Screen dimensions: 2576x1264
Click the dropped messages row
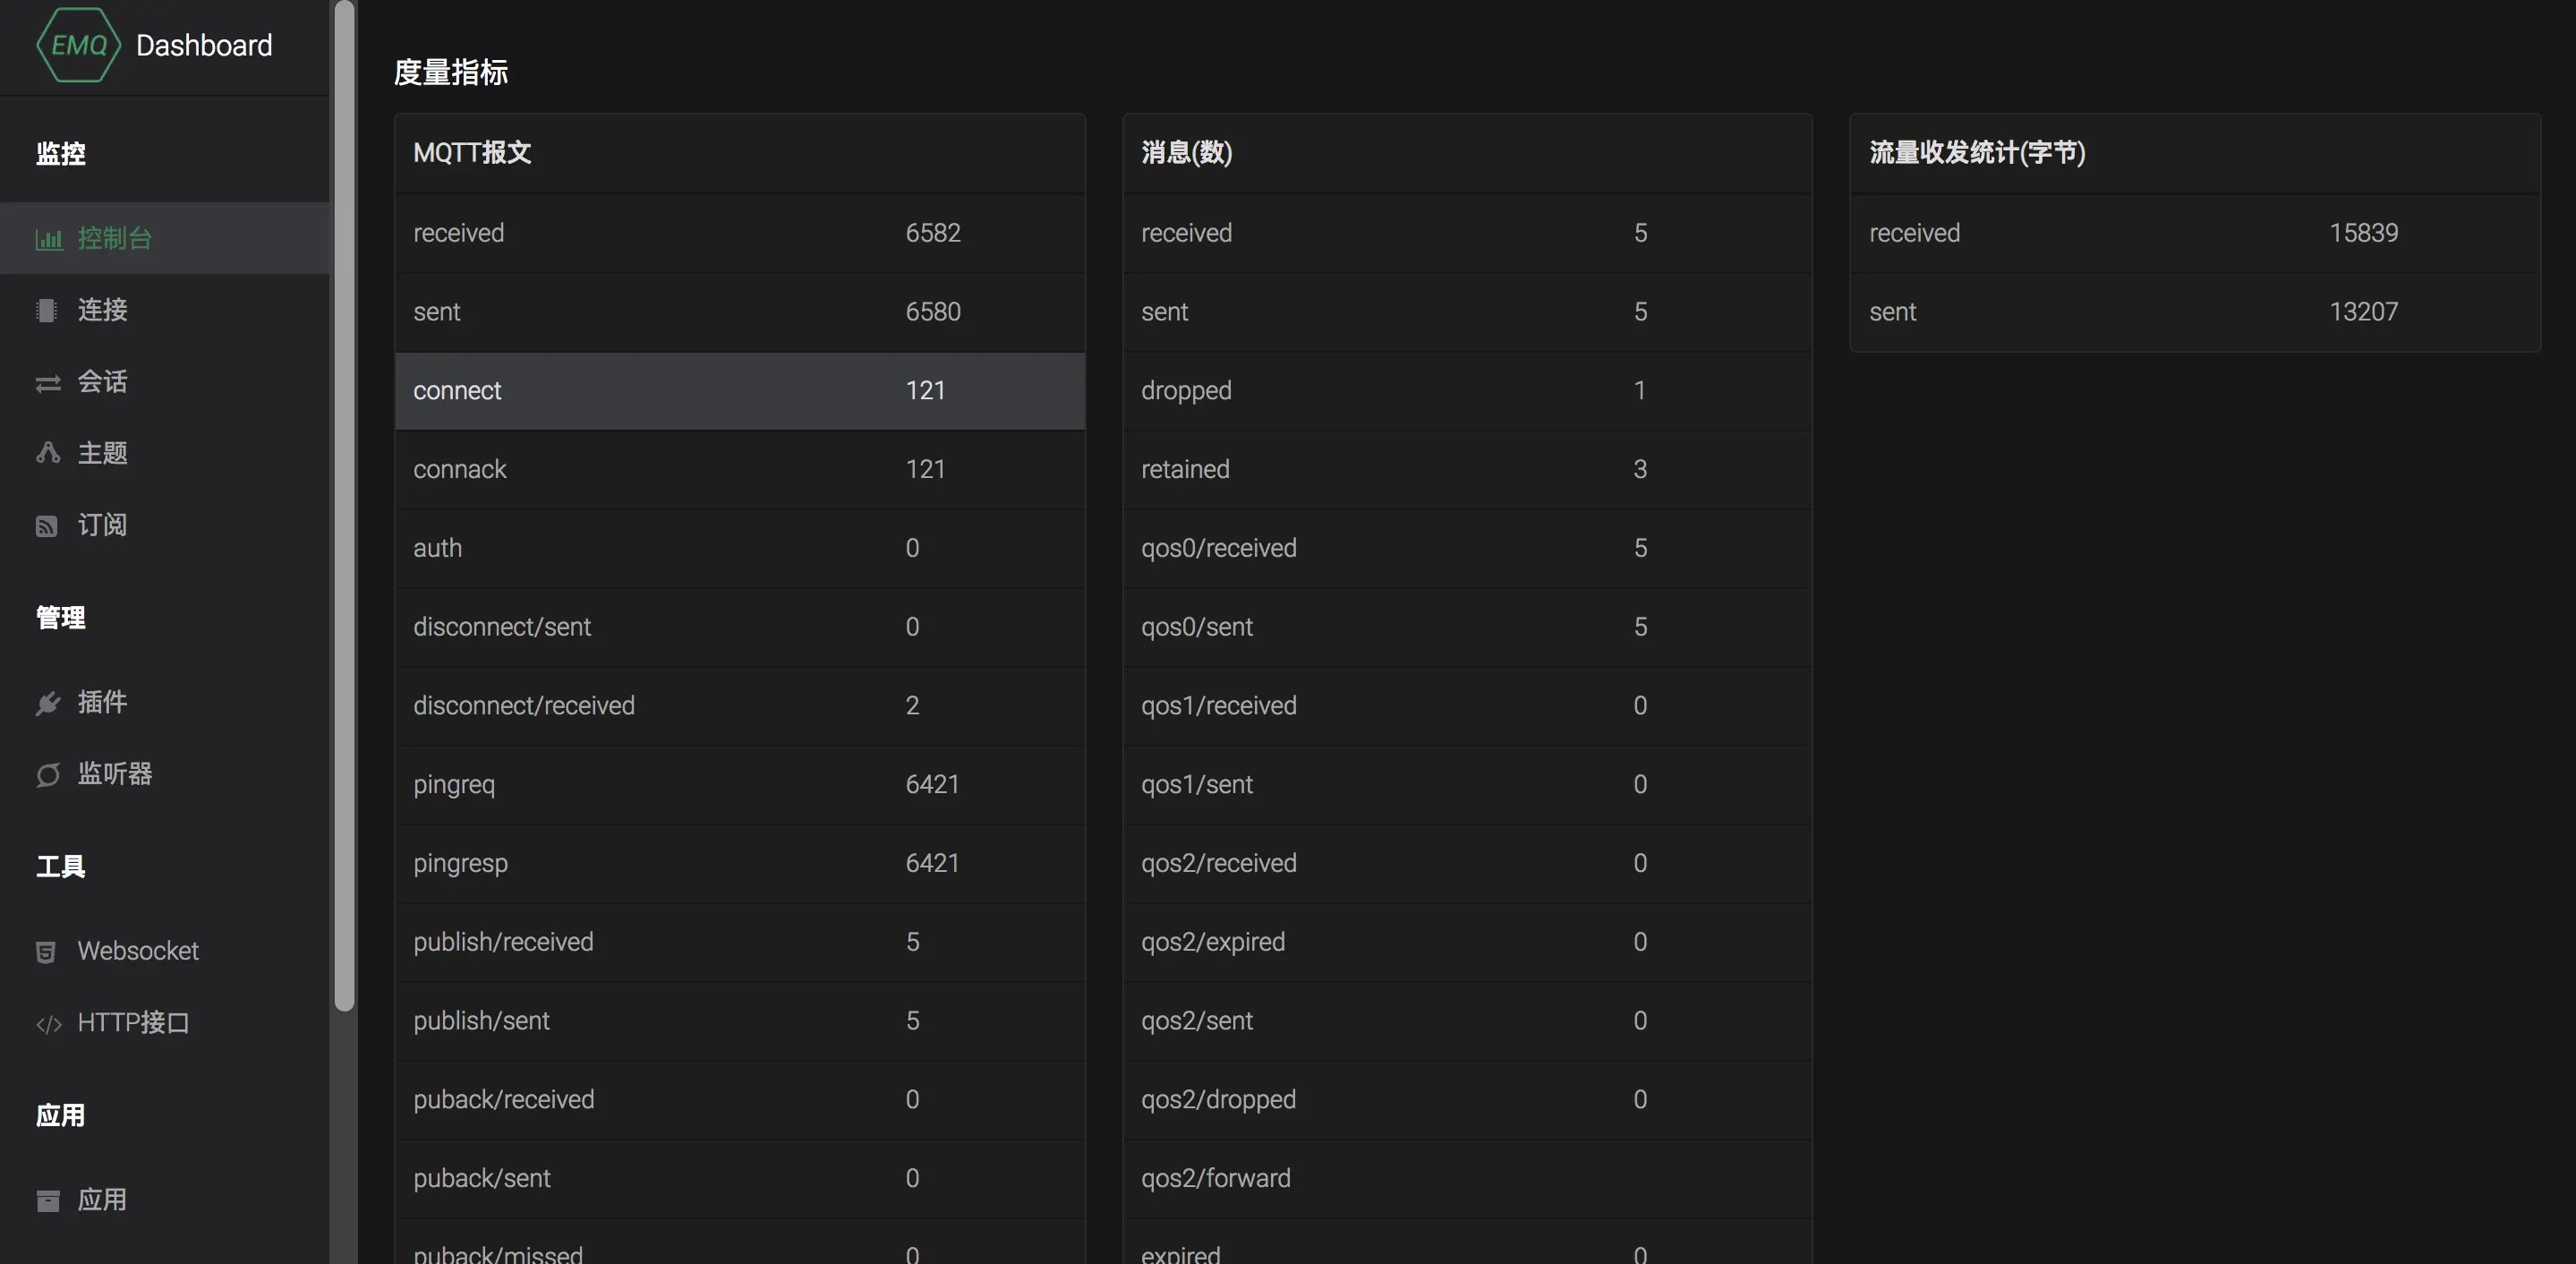[x=1466, y=391]
